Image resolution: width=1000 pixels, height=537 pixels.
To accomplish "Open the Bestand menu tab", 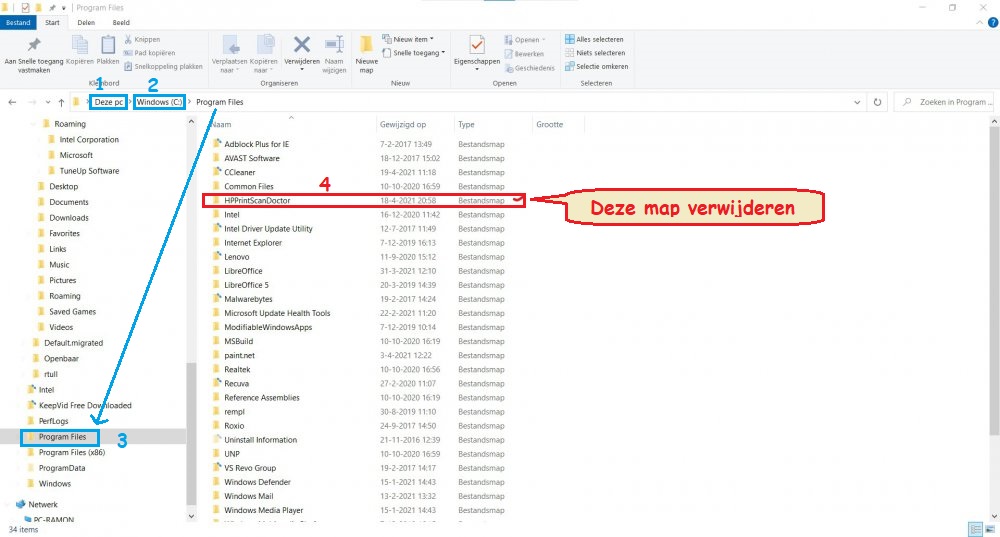I will tap(18, 22).
